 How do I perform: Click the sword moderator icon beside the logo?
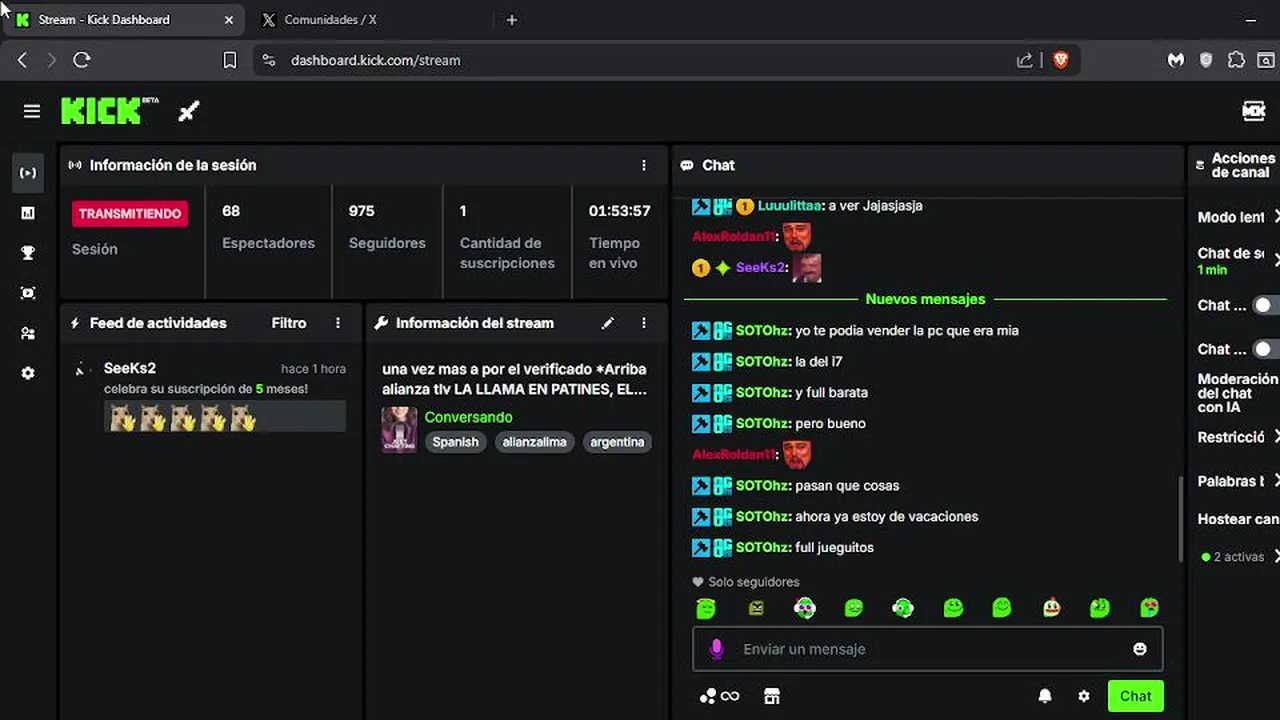pyautogui.click(x=189, y=111)
